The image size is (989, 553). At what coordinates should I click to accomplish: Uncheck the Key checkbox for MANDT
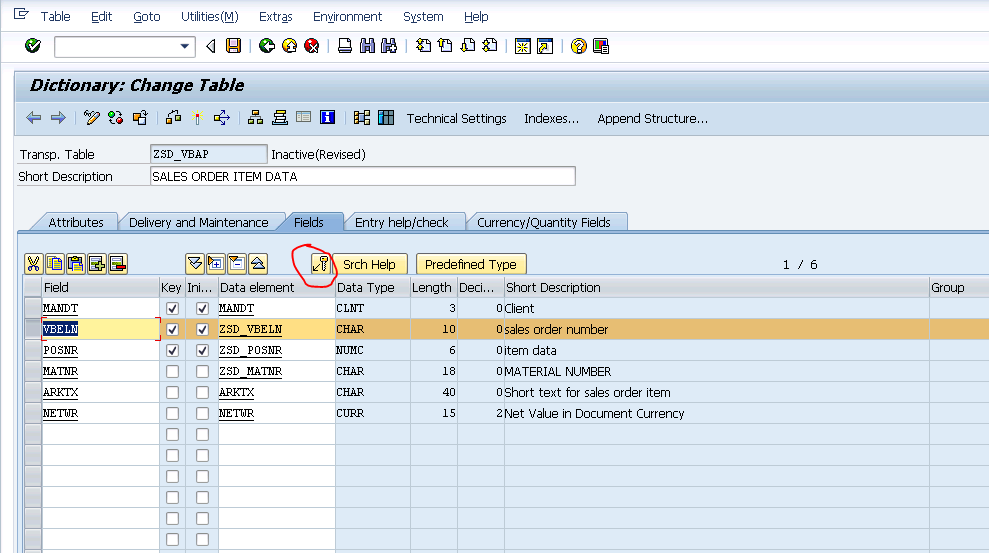(172, 308)
